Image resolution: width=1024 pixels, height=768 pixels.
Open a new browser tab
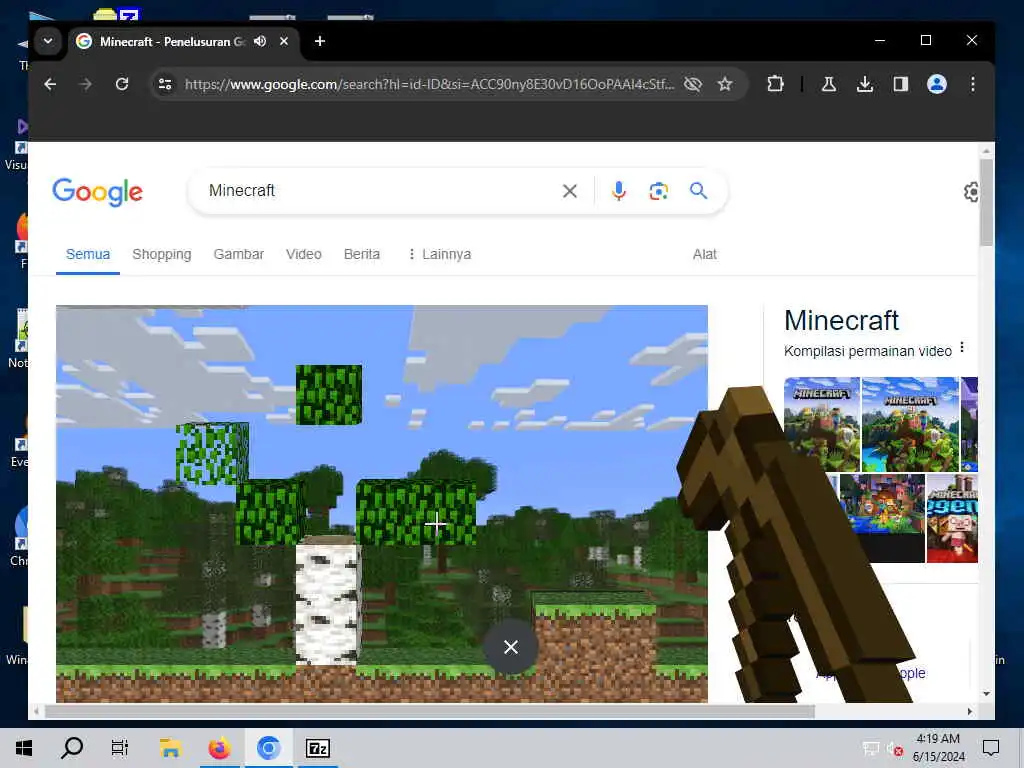[x=319, y=41]
